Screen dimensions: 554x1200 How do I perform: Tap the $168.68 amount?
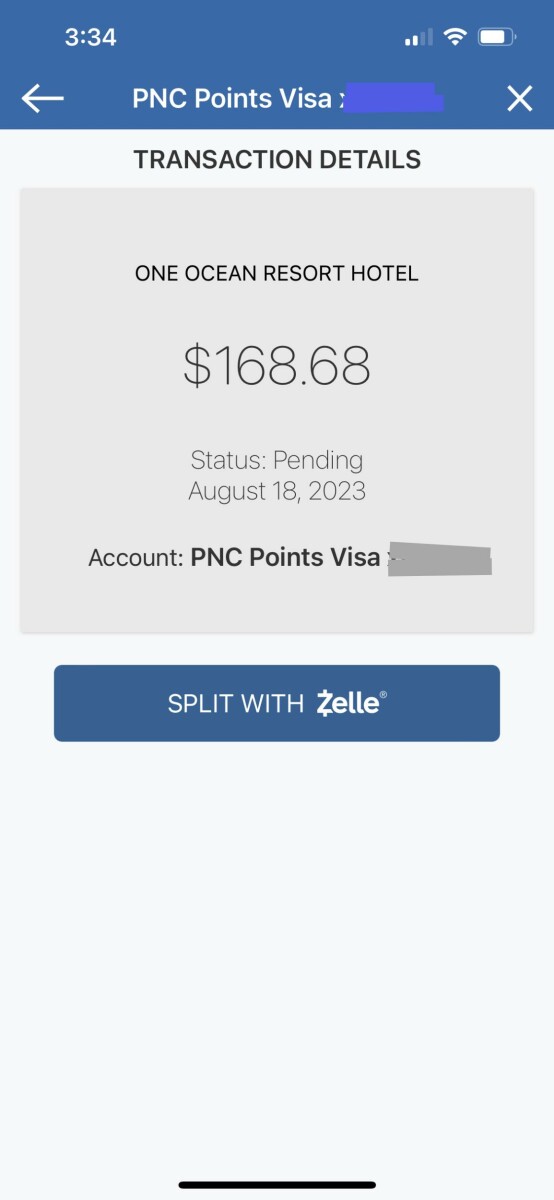pos(277,366)
